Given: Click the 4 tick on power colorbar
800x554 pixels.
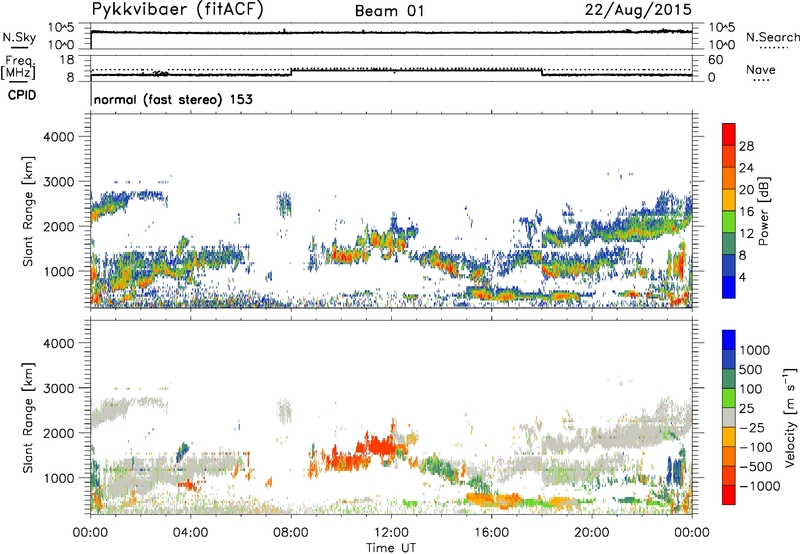Looking at the screenshot, I should tap(743, 277).
